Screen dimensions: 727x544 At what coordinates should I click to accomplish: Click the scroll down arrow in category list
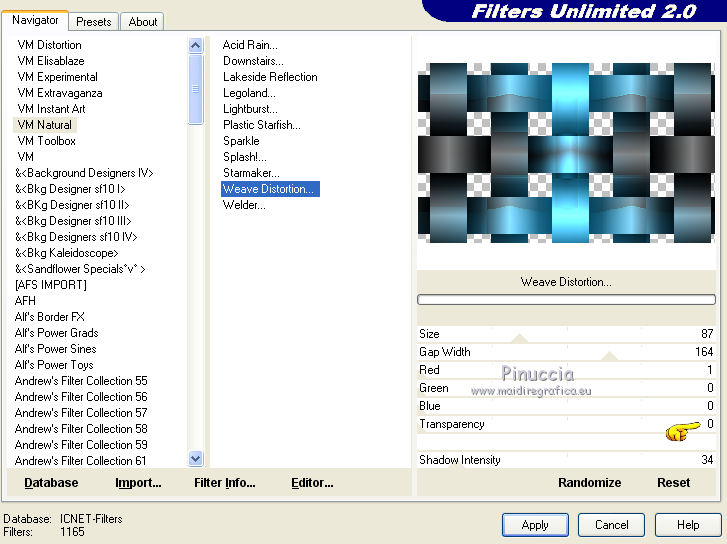pyautogui.click(x=196, y=459)
